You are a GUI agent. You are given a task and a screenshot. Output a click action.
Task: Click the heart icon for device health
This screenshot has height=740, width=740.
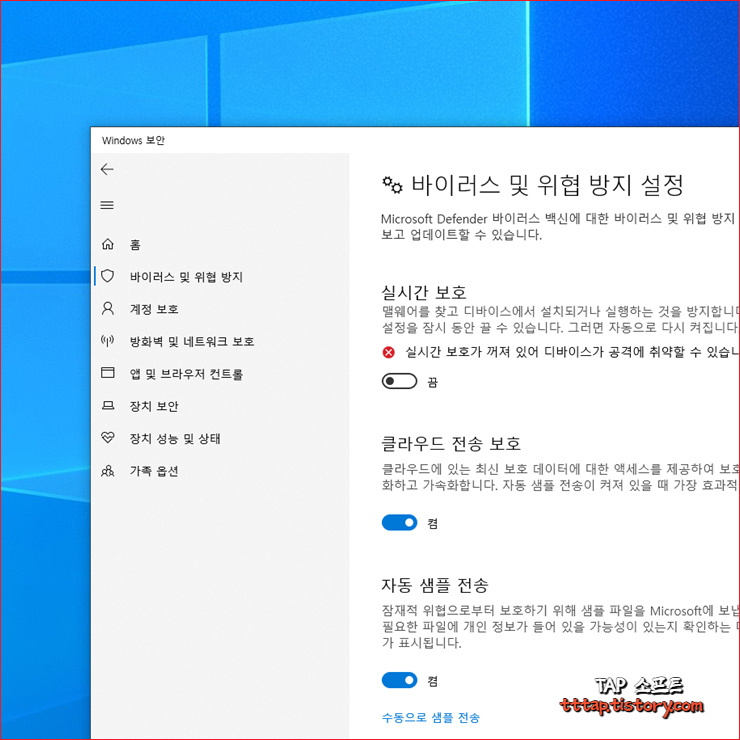tap(108, 437)
